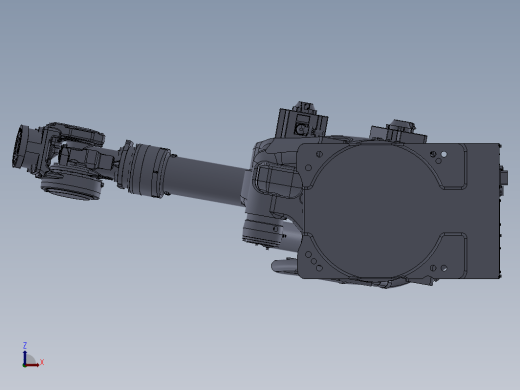Click the XYZ orientation triad
This screenshot has width=520, height=390.
click(32, 355)
